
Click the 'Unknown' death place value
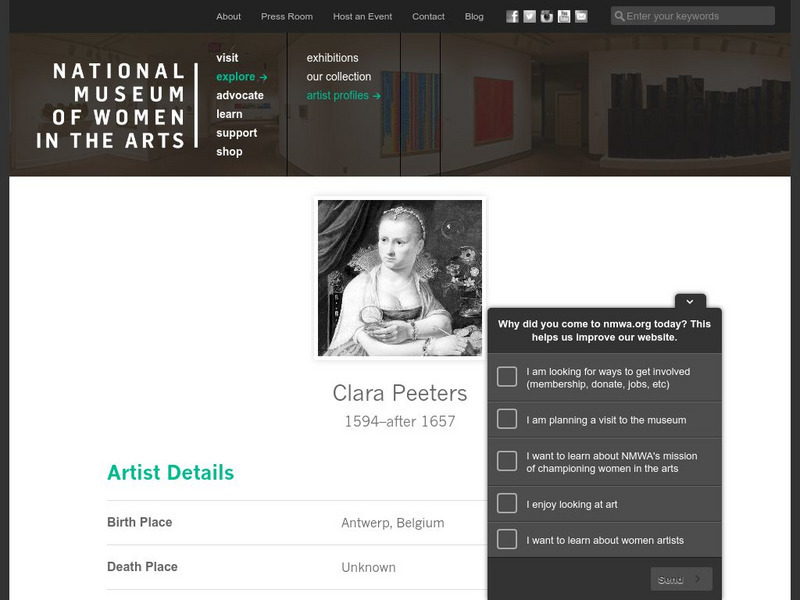point(368,567)
